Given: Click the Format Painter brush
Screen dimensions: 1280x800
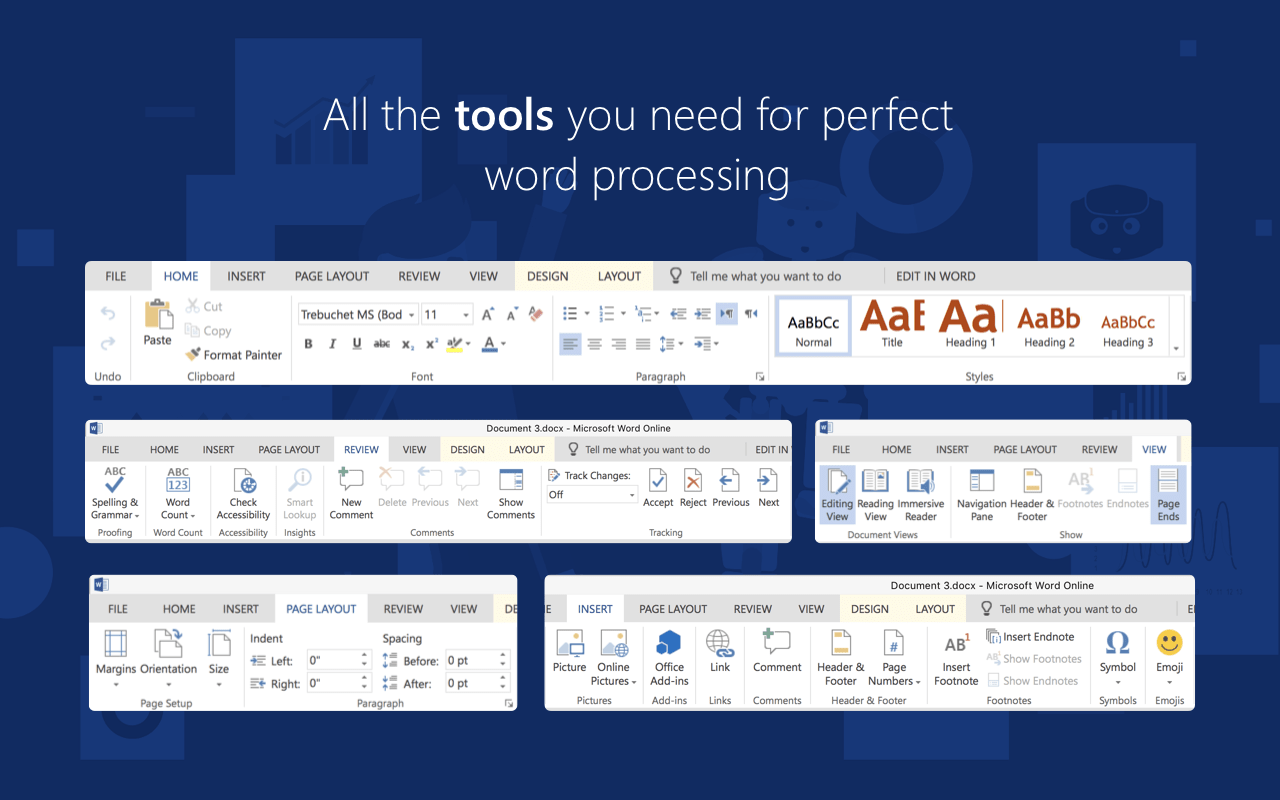Looking at the screenshot, I should pyautogui.click(x=193, y=354).
